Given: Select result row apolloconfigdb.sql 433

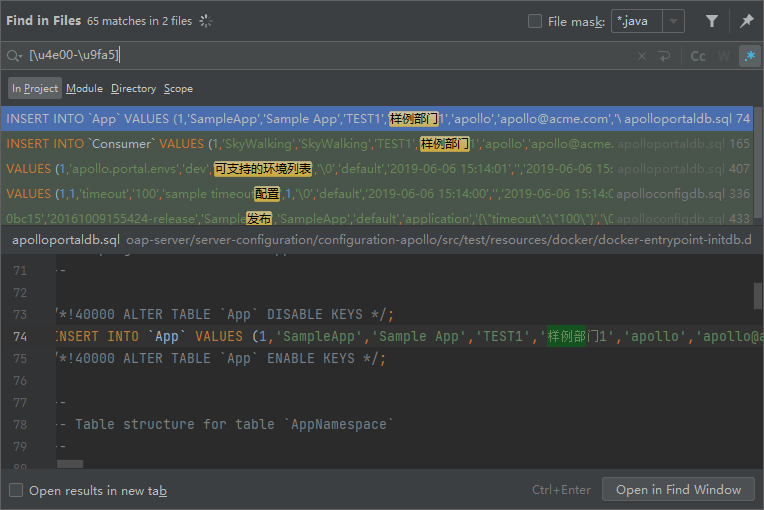Looking at the screenshot, I should click(377, 218).
